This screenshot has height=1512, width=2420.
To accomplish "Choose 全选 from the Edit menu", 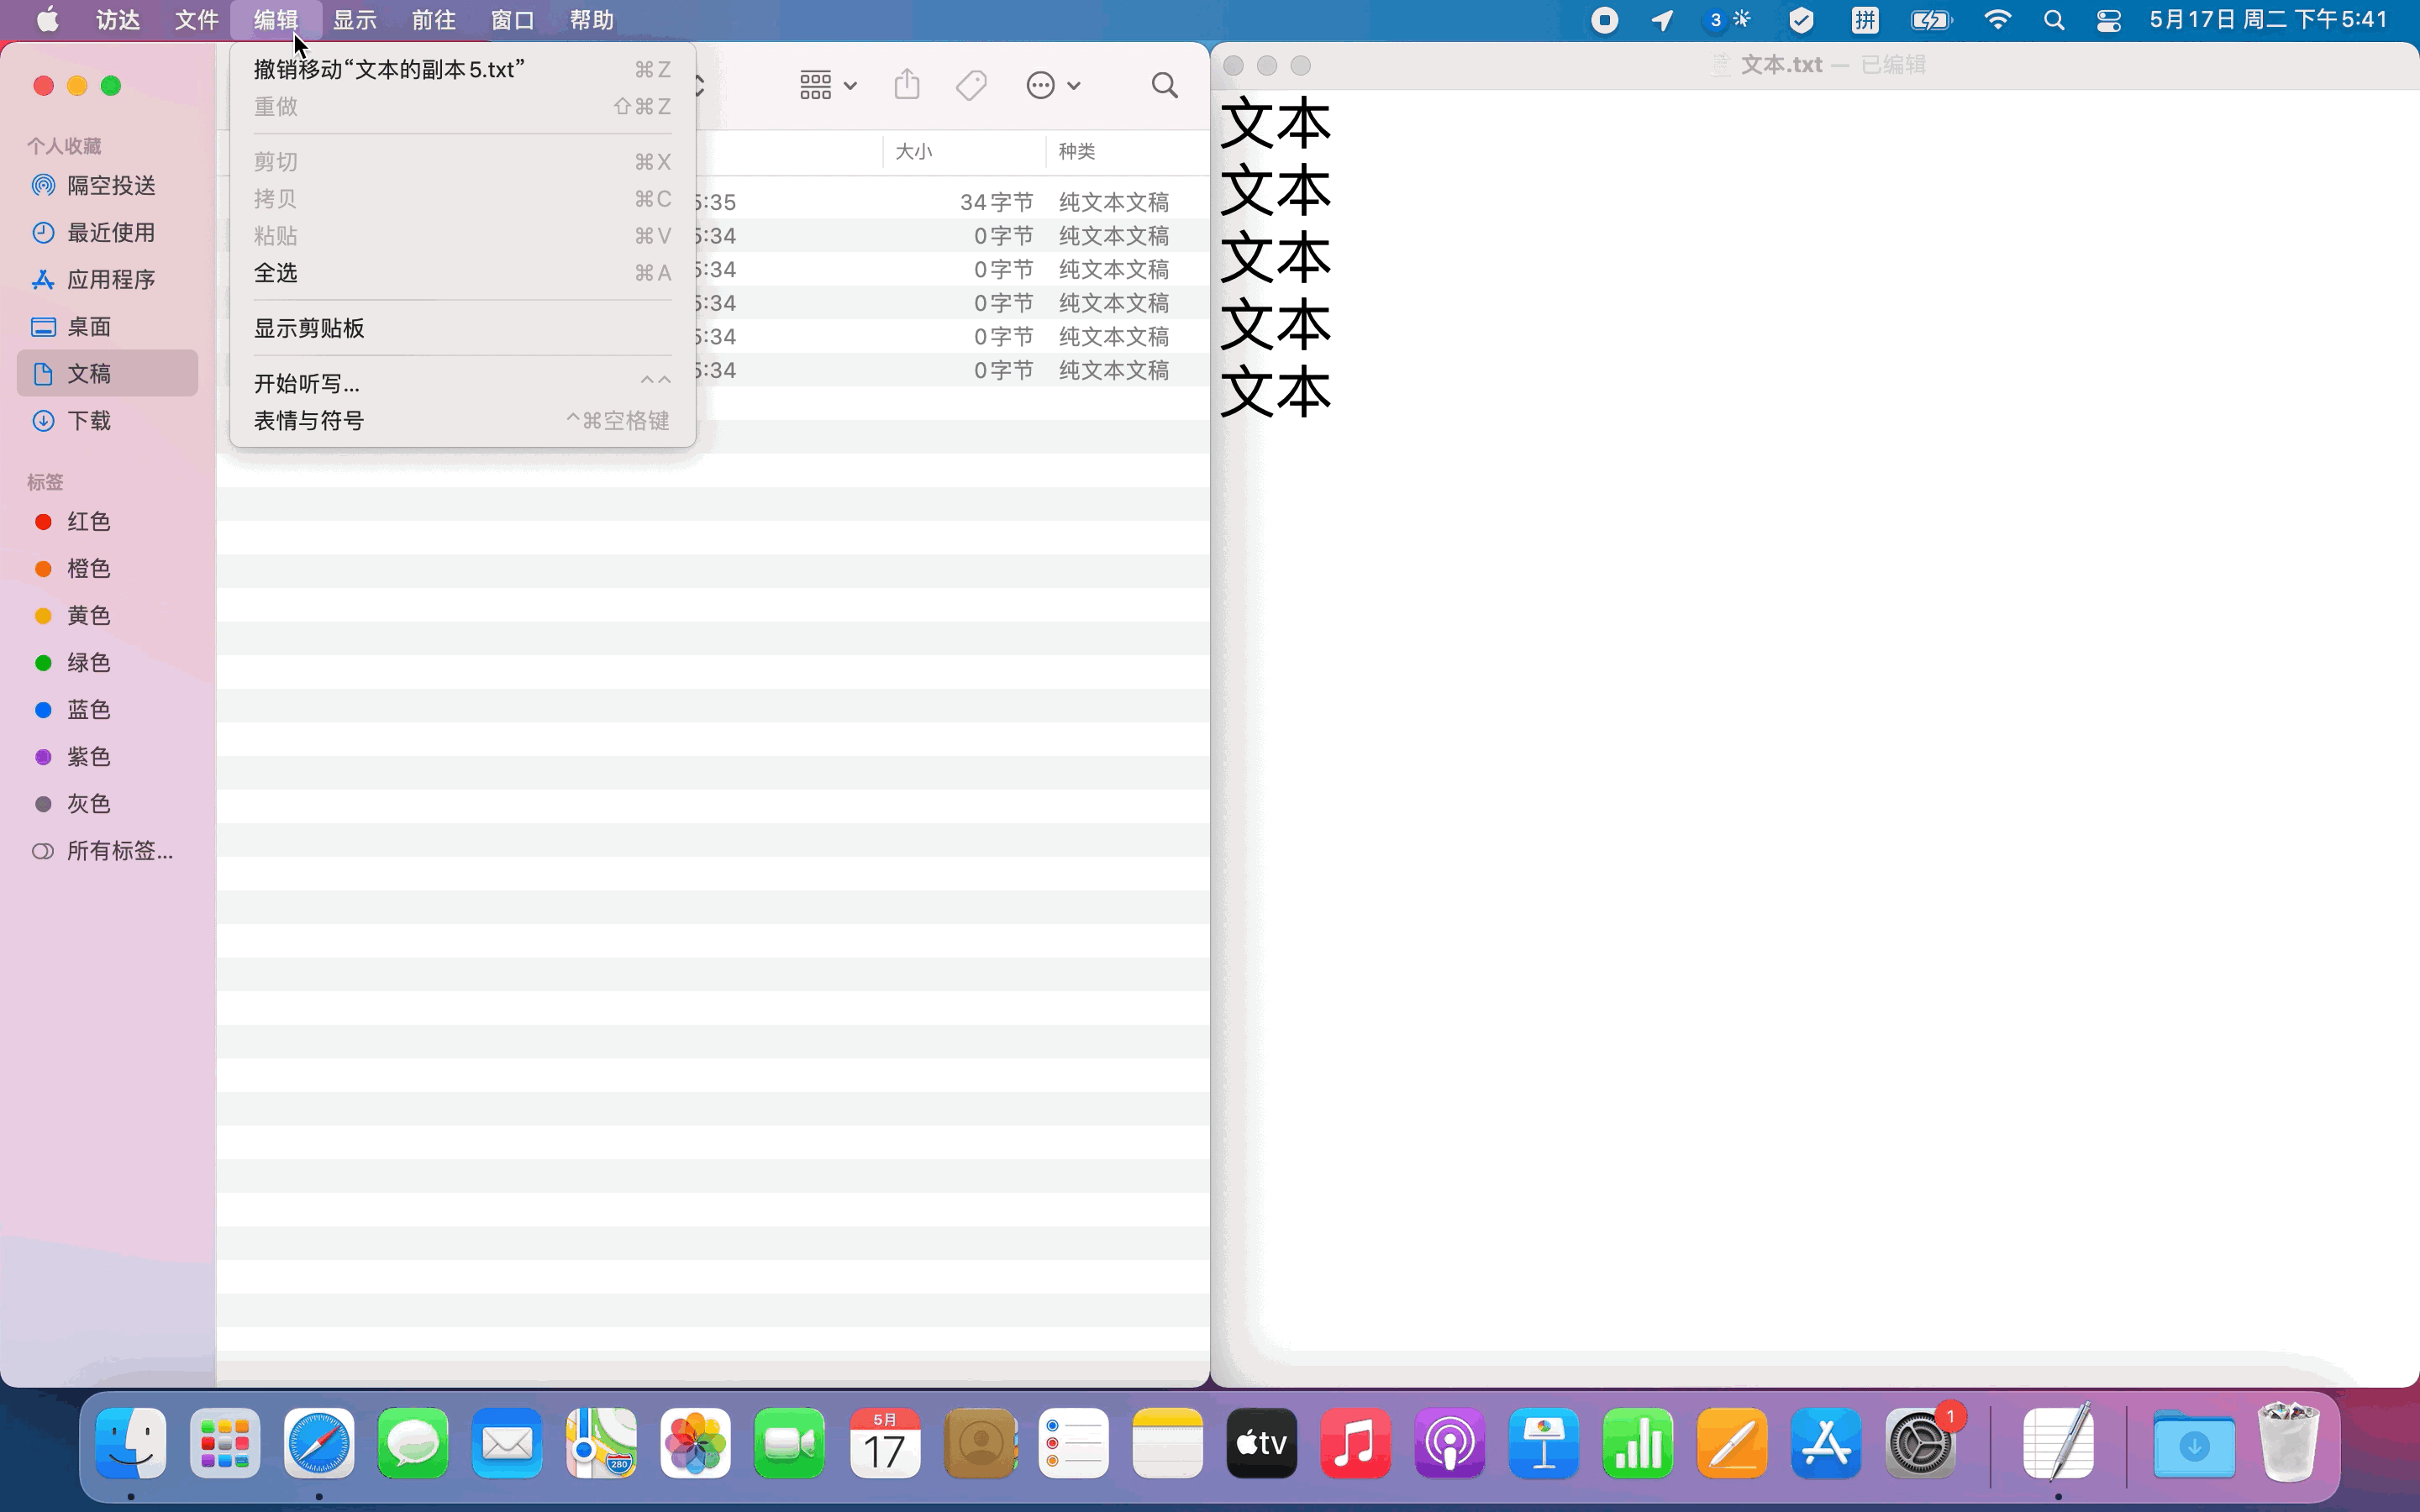I will tap(276, 273).
